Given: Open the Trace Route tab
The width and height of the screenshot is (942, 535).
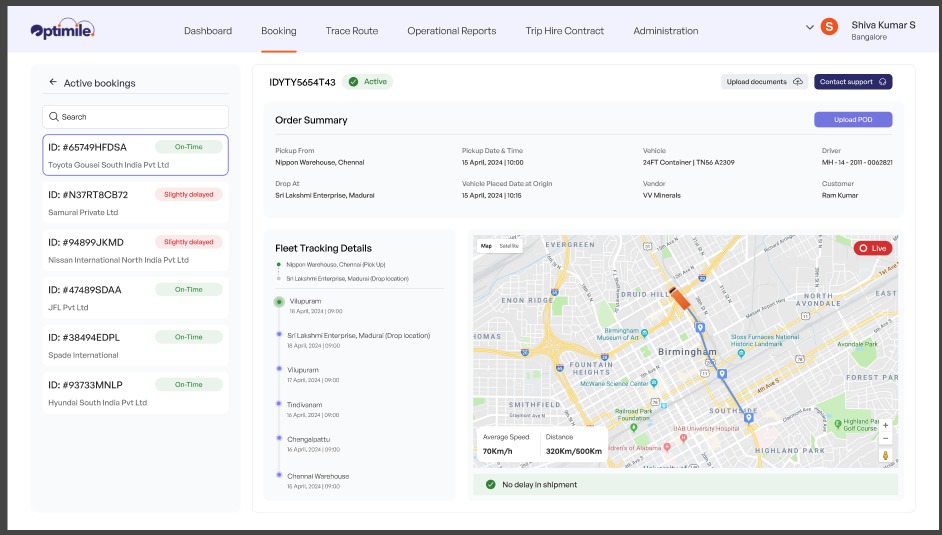Looking at the screenshot, I should click(x=352, y=31).
